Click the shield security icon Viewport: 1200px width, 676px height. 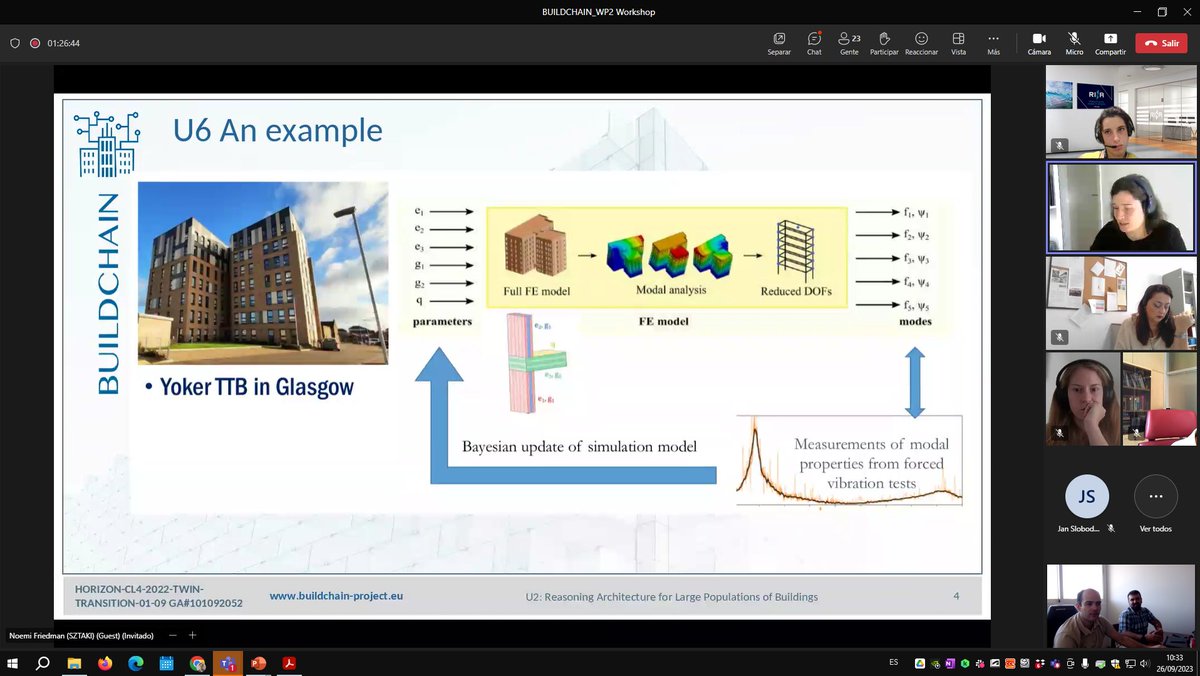14,43
